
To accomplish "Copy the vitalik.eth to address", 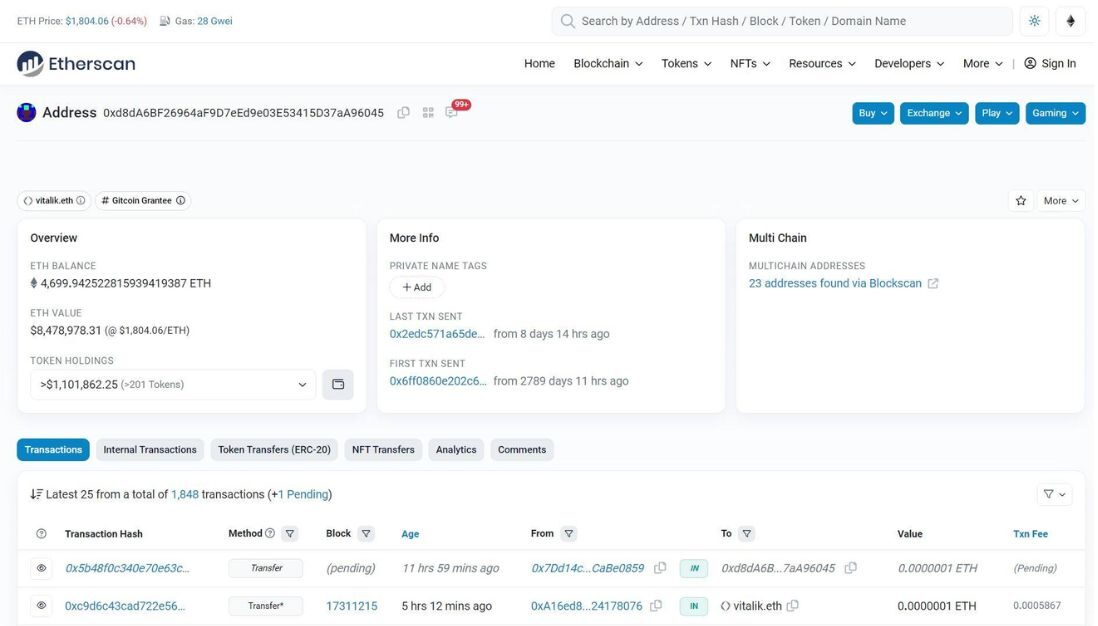I will (793, 606).
